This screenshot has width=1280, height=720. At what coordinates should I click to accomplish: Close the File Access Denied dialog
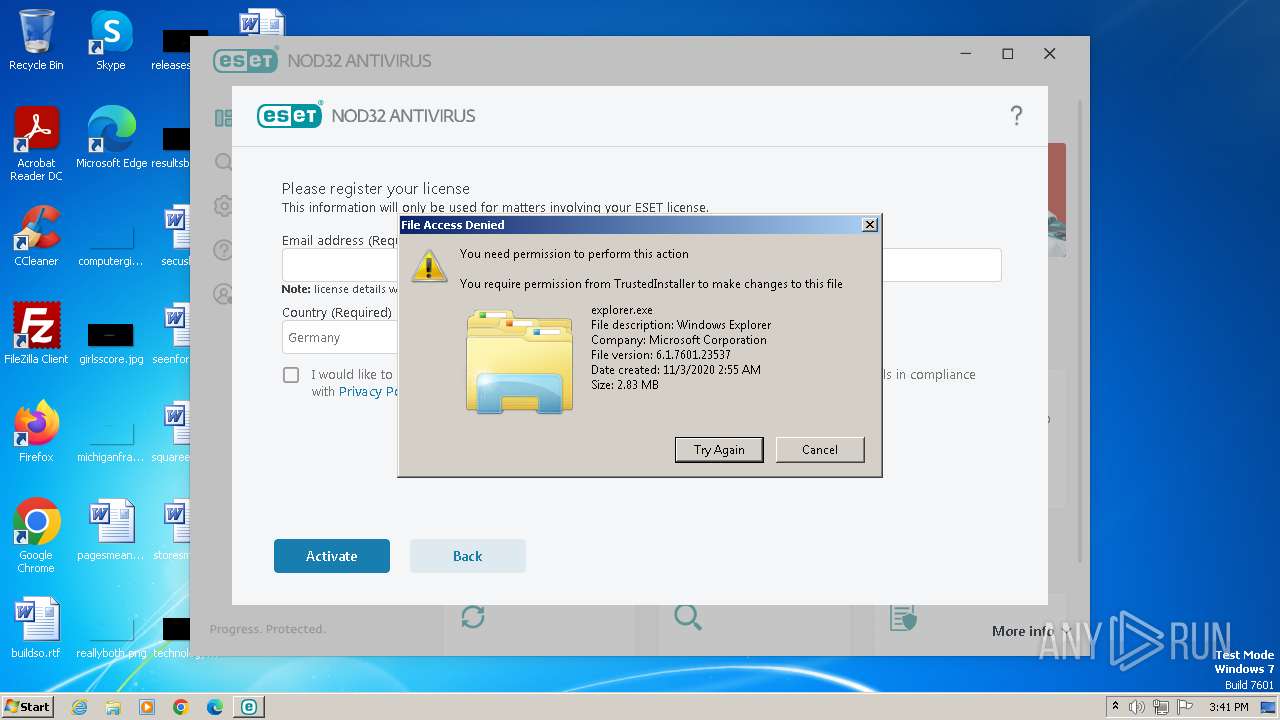tap(870, 225)
